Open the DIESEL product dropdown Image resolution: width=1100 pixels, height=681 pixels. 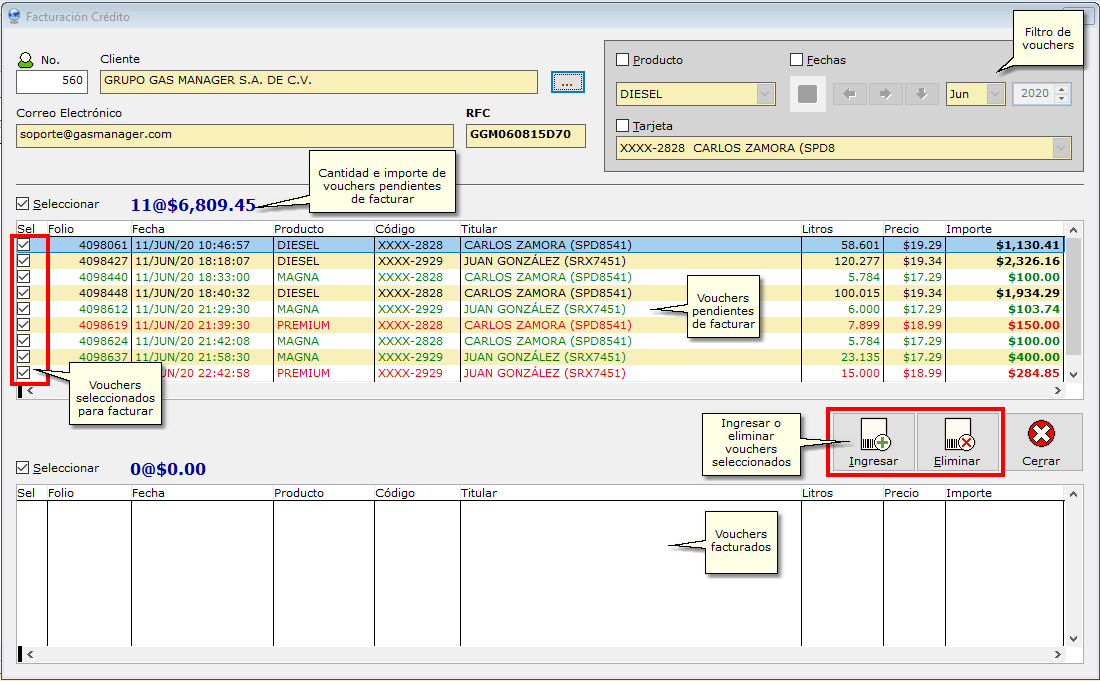tap(766, 94)
